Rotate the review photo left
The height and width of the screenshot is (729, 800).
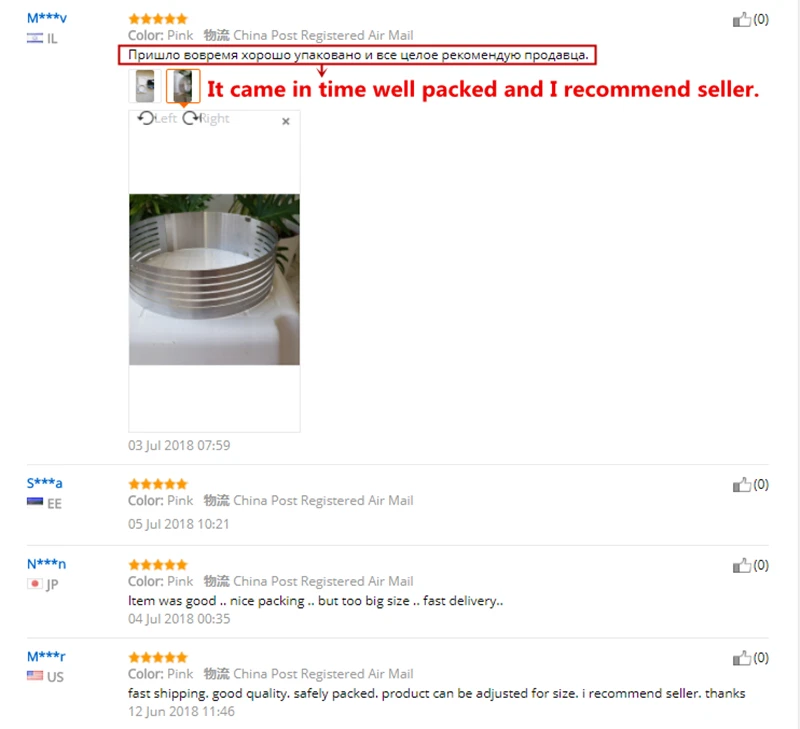(x=157, y=118)
